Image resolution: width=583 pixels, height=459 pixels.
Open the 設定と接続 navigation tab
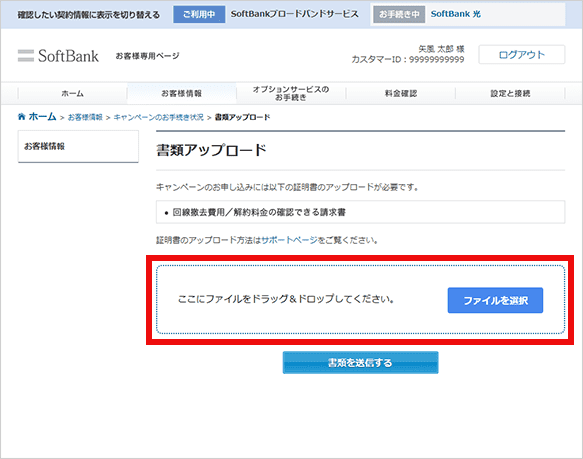pos(510,93)
